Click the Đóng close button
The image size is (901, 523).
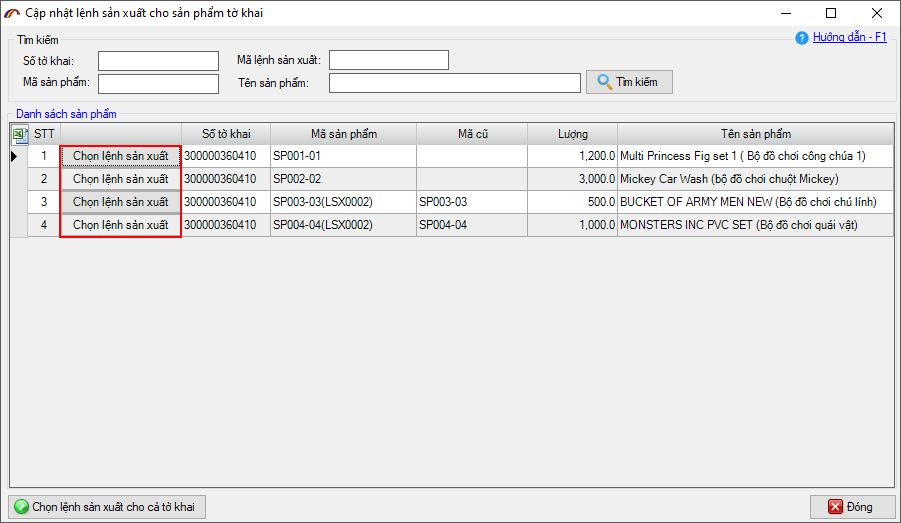[x=852, y=507]
